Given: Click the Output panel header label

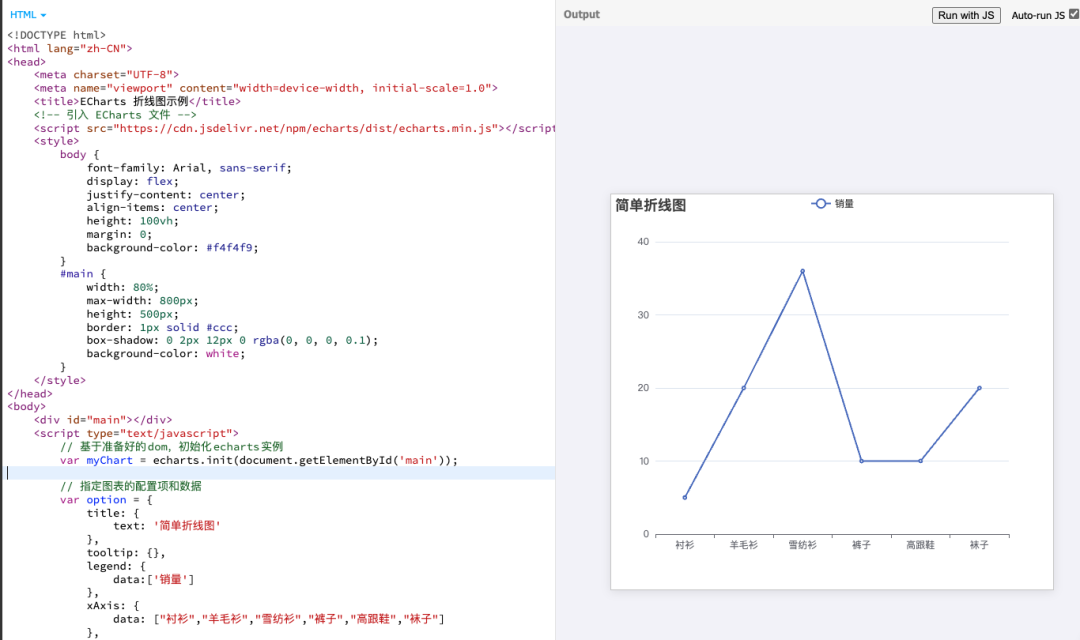Looking at the screenshot, I should tap(581, 15).
